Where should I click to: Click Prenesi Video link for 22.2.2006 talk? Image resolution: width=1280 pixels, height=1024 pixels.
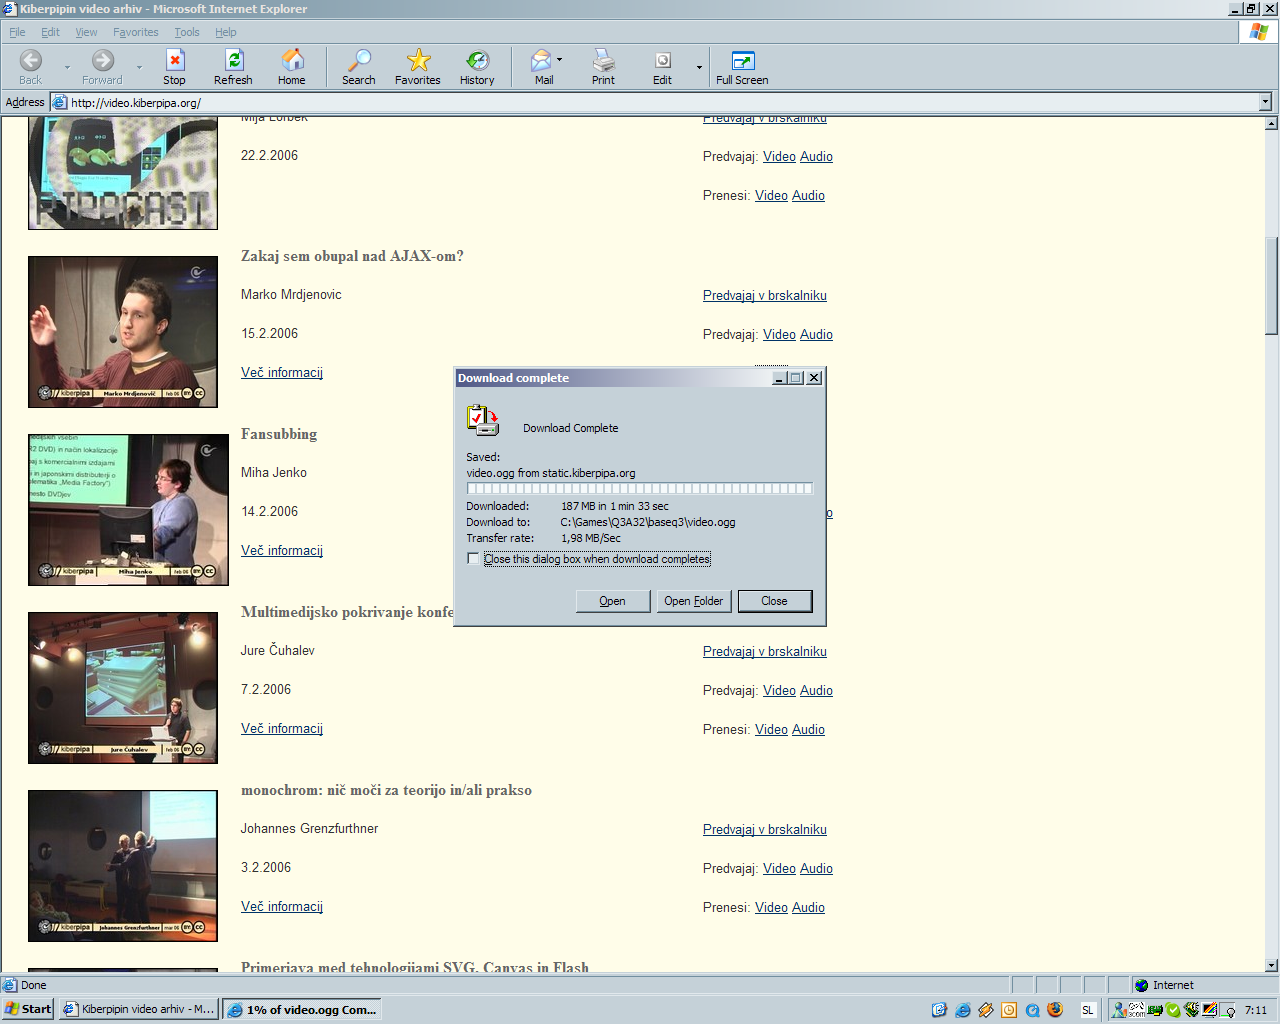(x=771, y=195)
